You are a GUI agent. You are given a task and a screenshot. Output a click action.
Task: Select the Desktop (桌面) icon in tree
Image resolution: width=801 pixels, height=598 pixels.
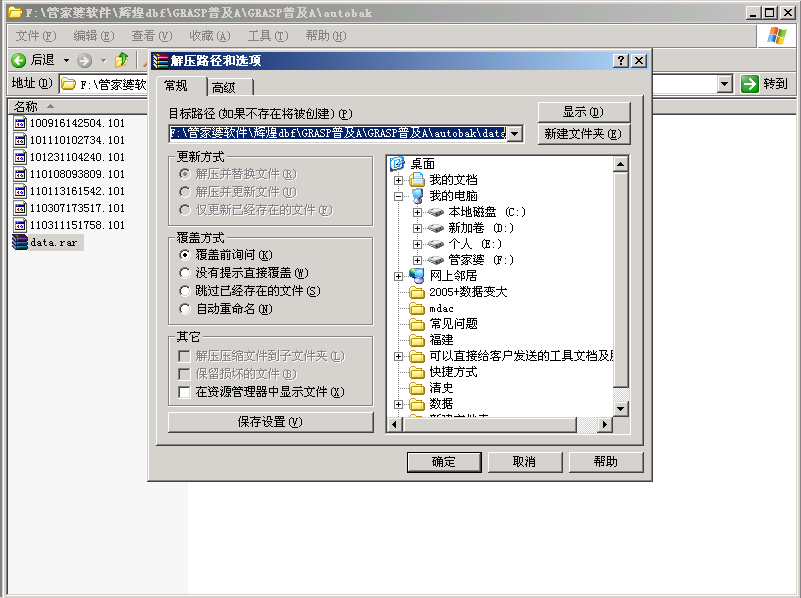pyautogui.click(x=397, y=164)
